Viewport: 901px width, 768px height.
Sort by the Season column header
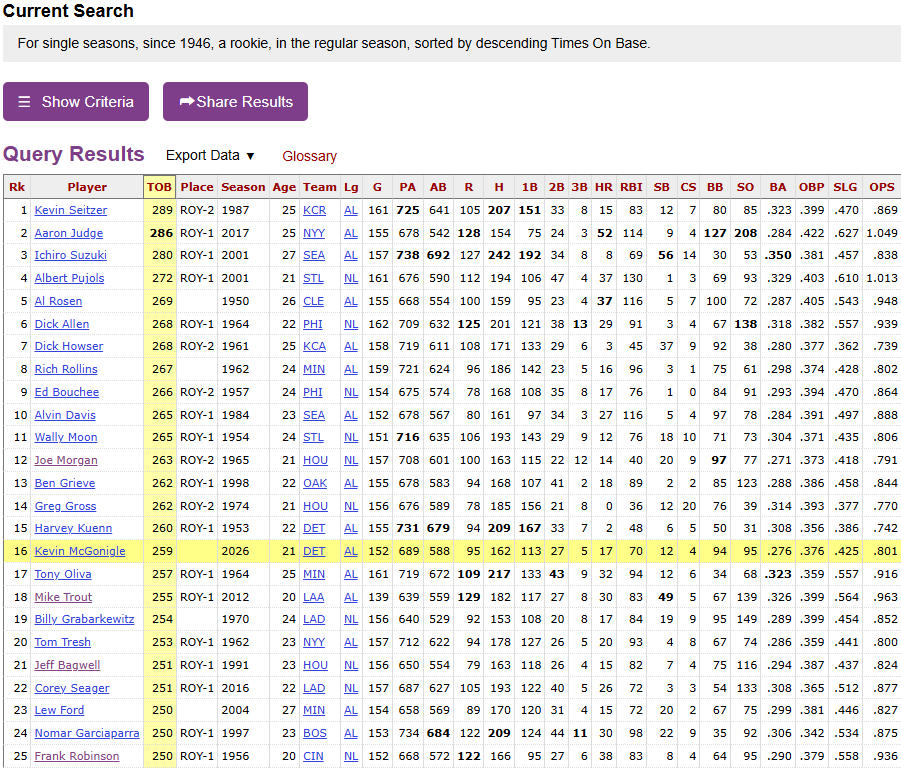point(243,187)
